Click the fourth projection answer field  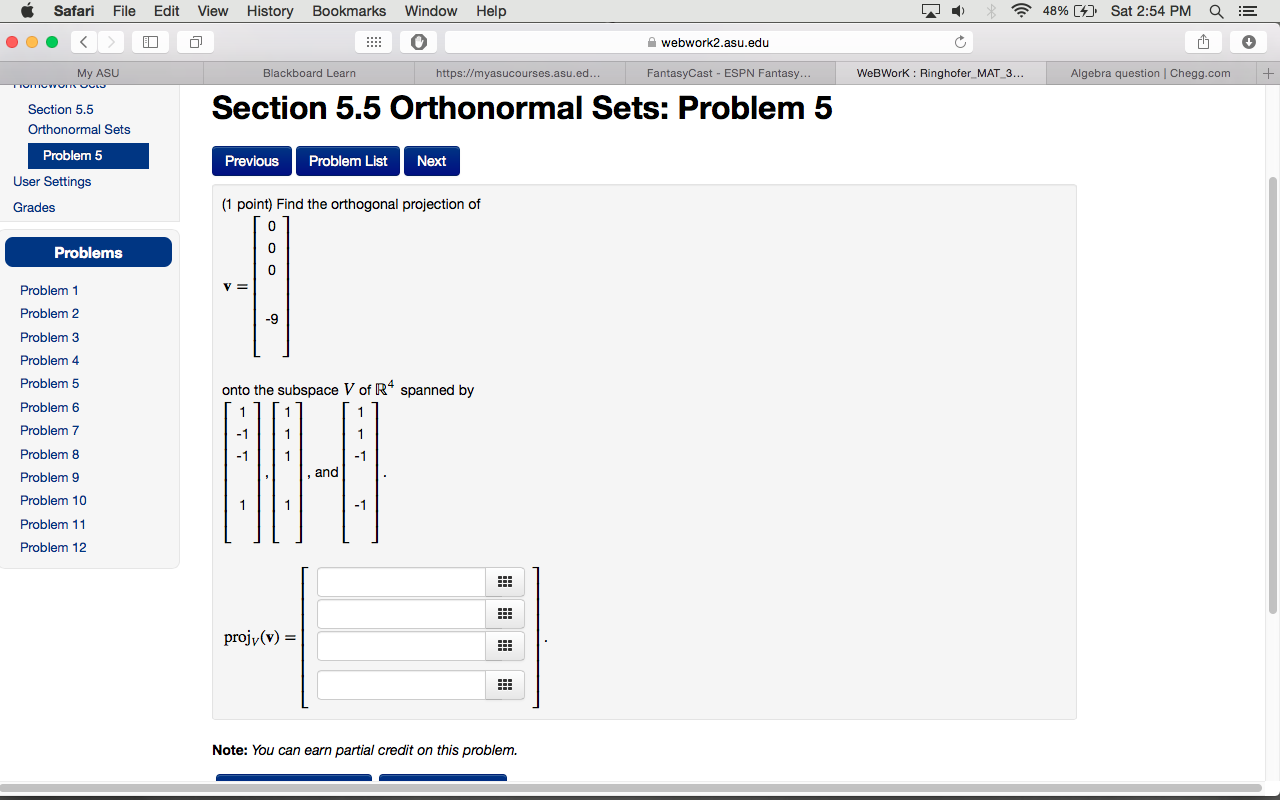point(401,685)
